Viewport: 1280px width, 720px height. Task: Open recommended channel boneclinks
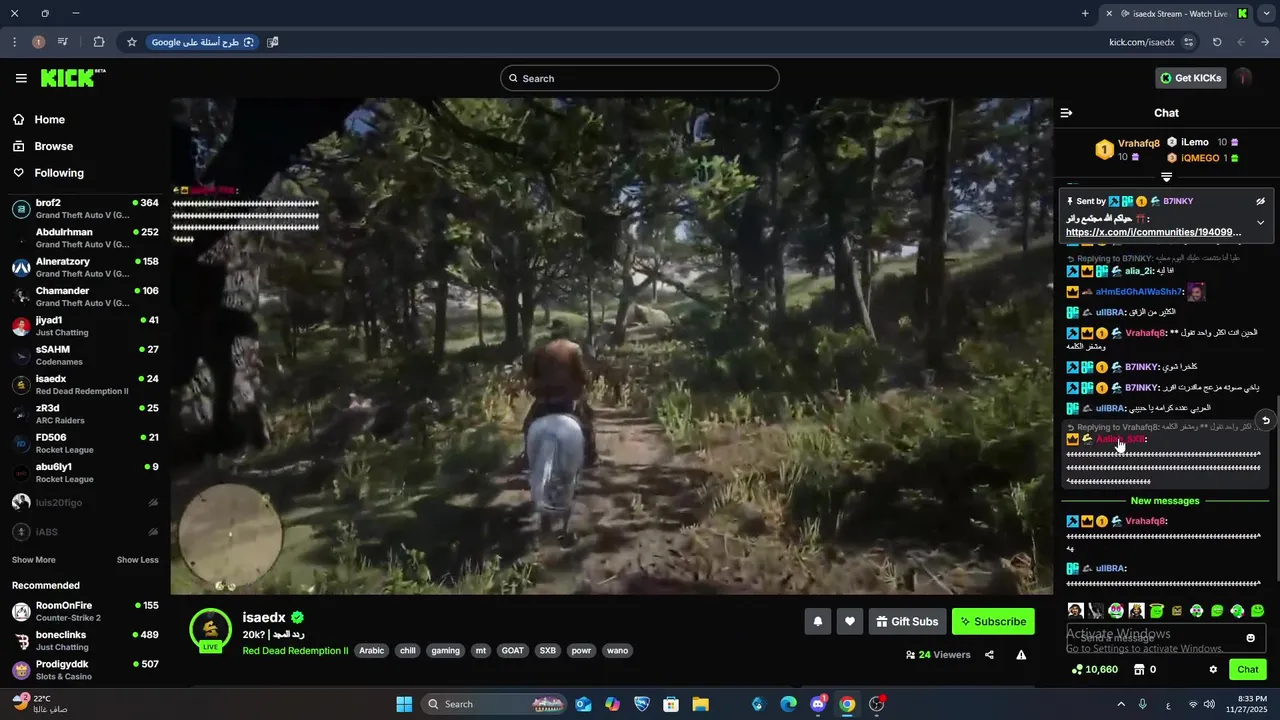85,640
